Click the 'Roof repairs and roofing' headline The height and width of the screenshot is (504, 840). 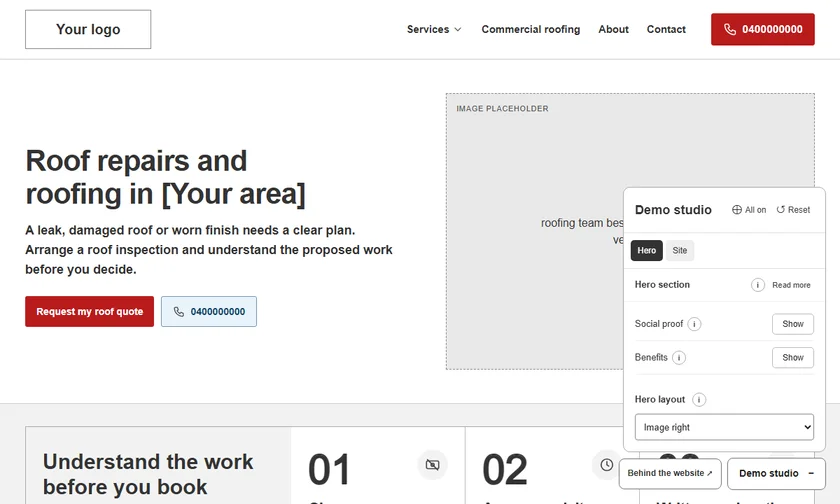pos(166,177)
